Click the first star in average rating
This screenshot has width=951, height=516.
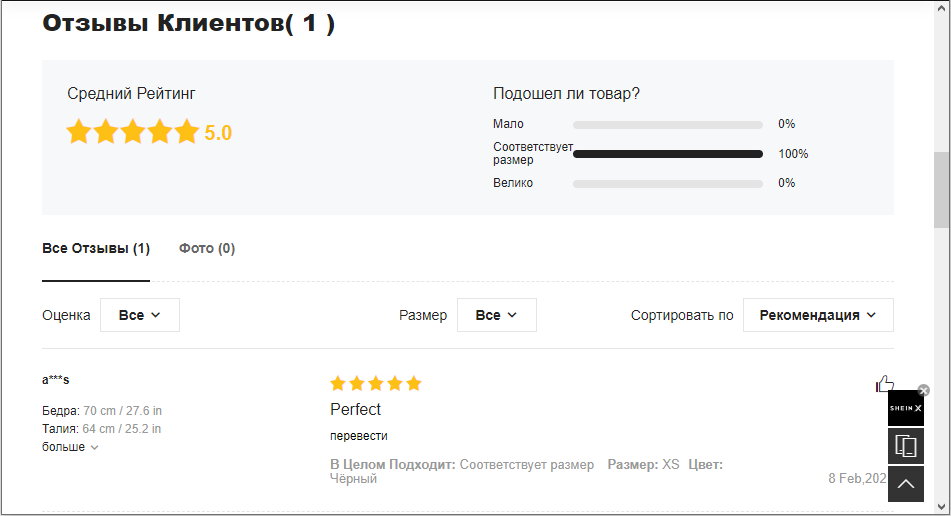[x=79, y=132]
